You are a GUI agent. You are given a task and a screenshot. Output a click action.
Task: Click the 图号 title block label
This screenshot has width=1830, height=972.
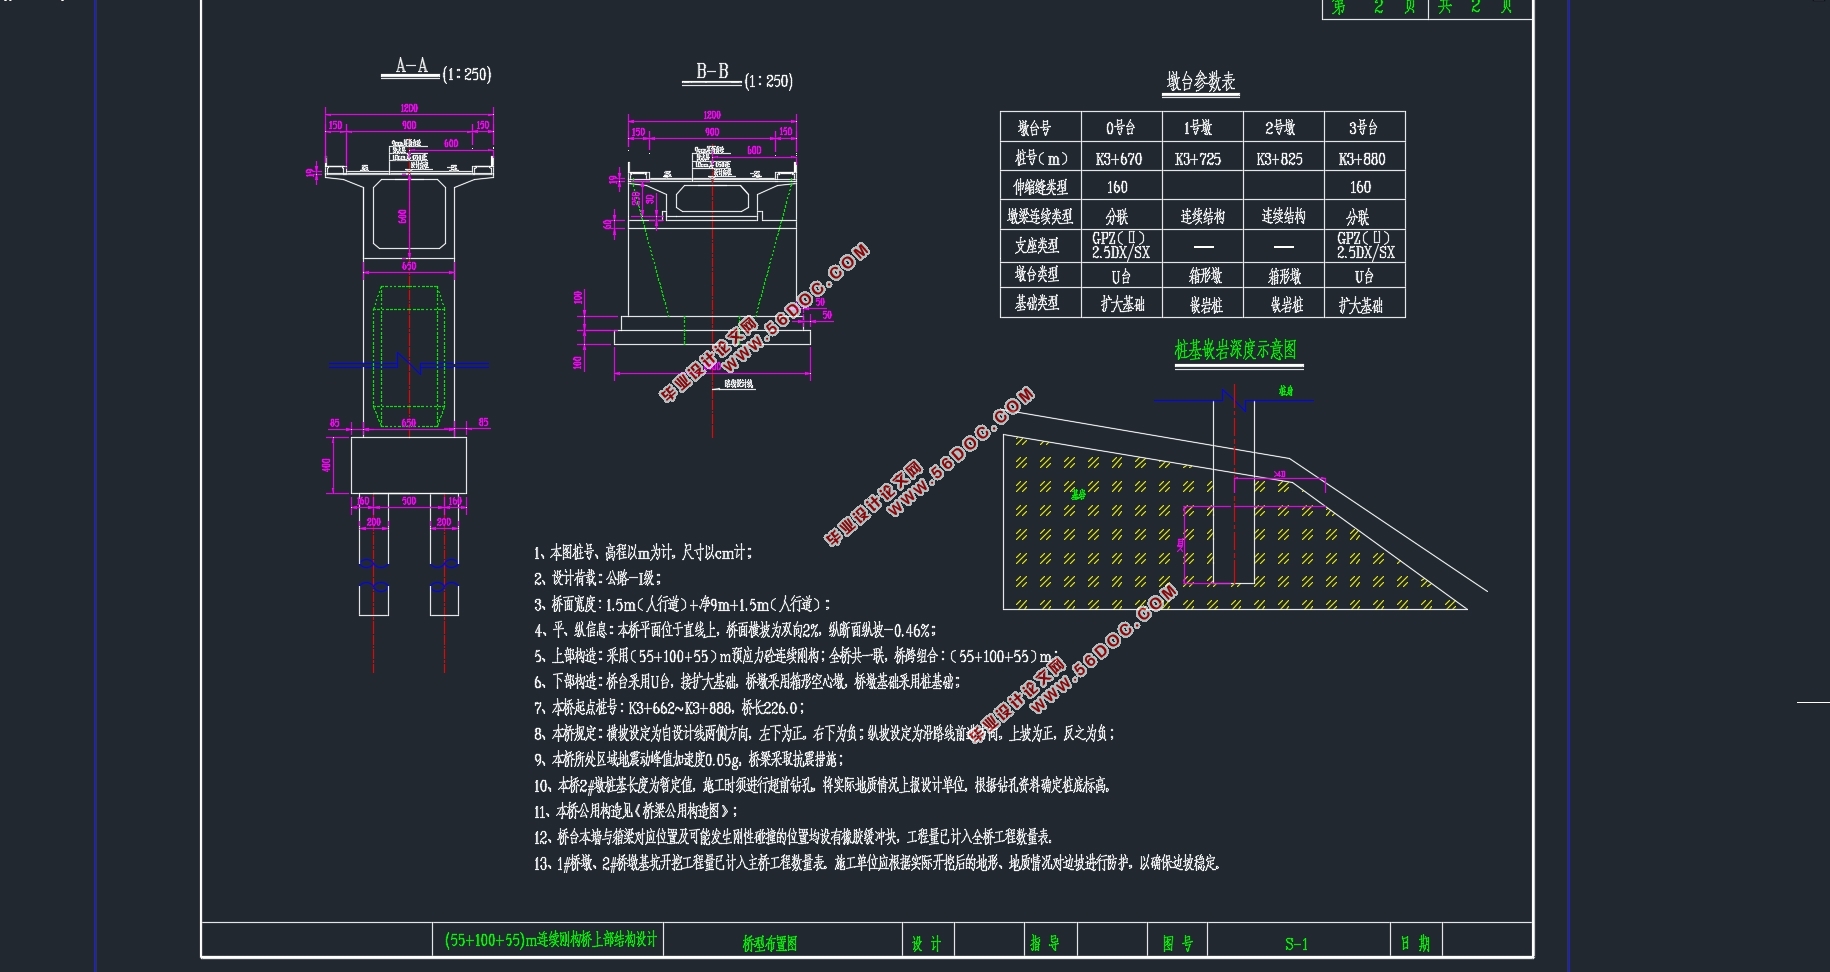tap(1177, 943)
